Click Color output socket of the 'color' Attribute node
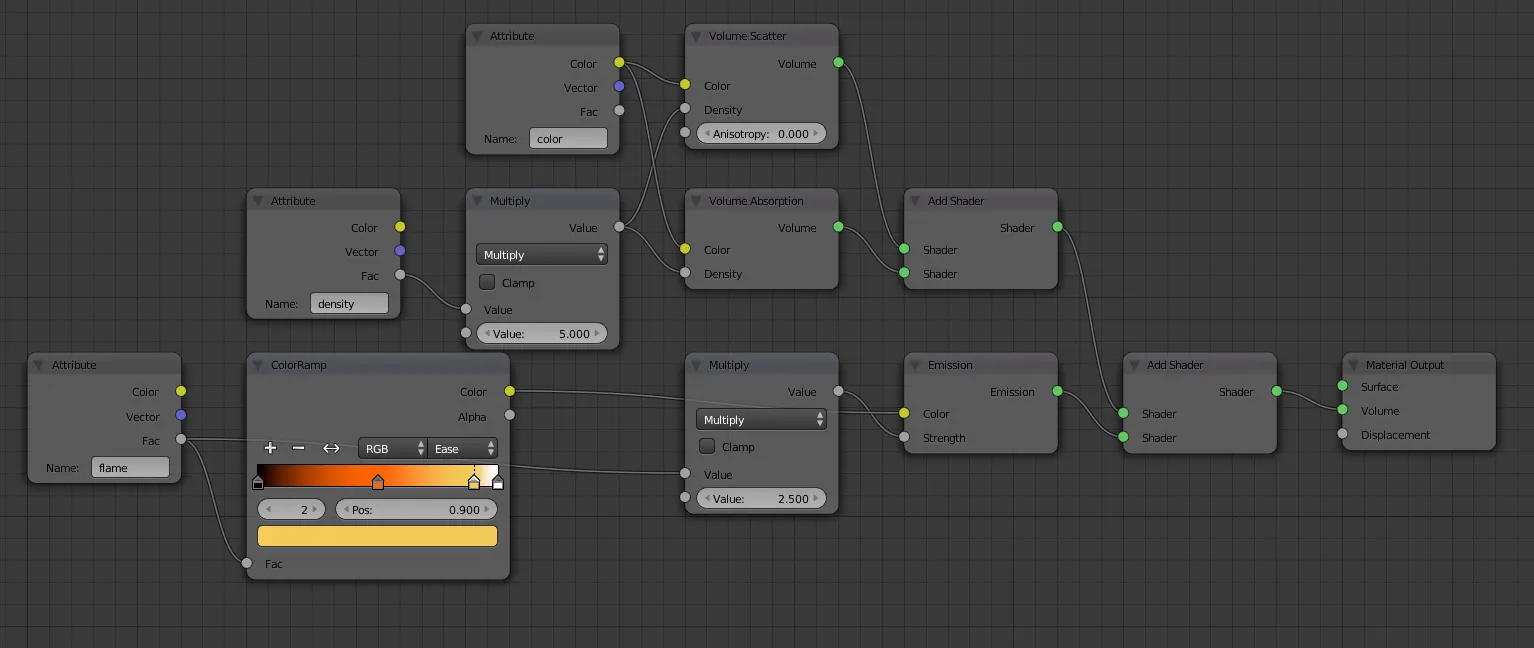Viewport: 1534px width, 648px height. tap(619, 63)
